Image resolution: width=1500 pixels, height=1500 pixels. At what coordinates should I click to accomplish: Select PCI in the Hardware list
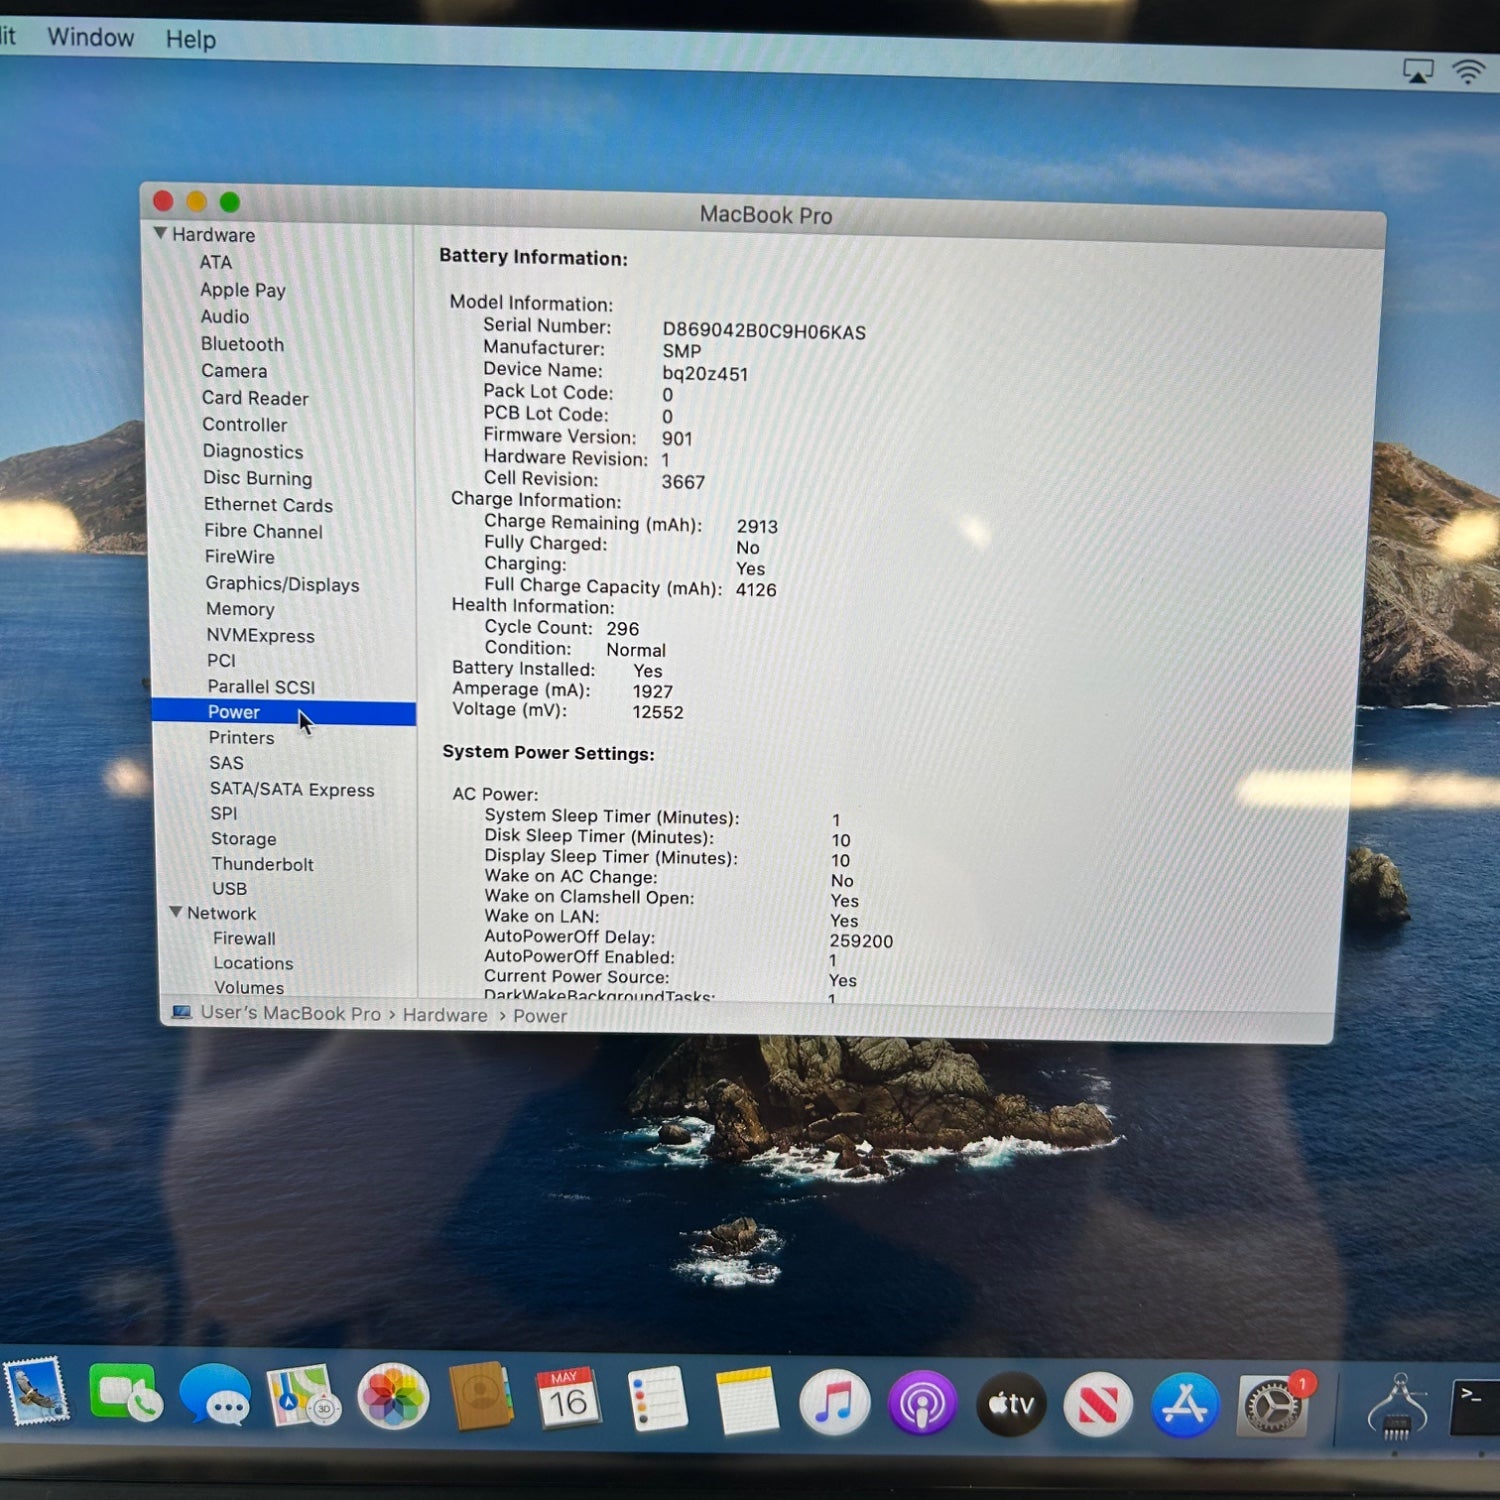click(x=221, y=661)
